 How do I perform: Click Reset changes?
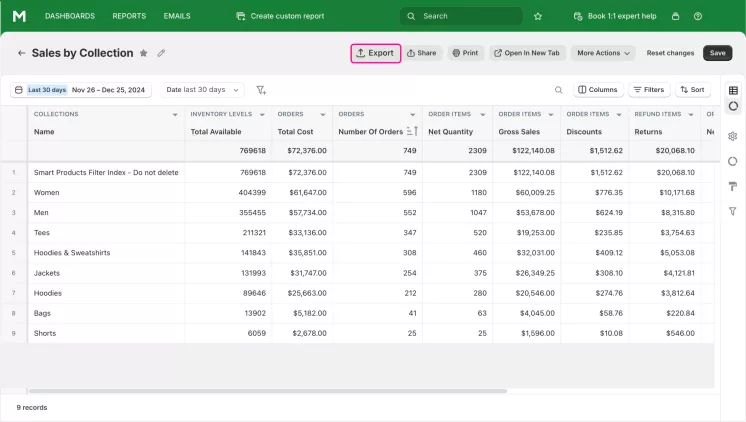[670, 53]
